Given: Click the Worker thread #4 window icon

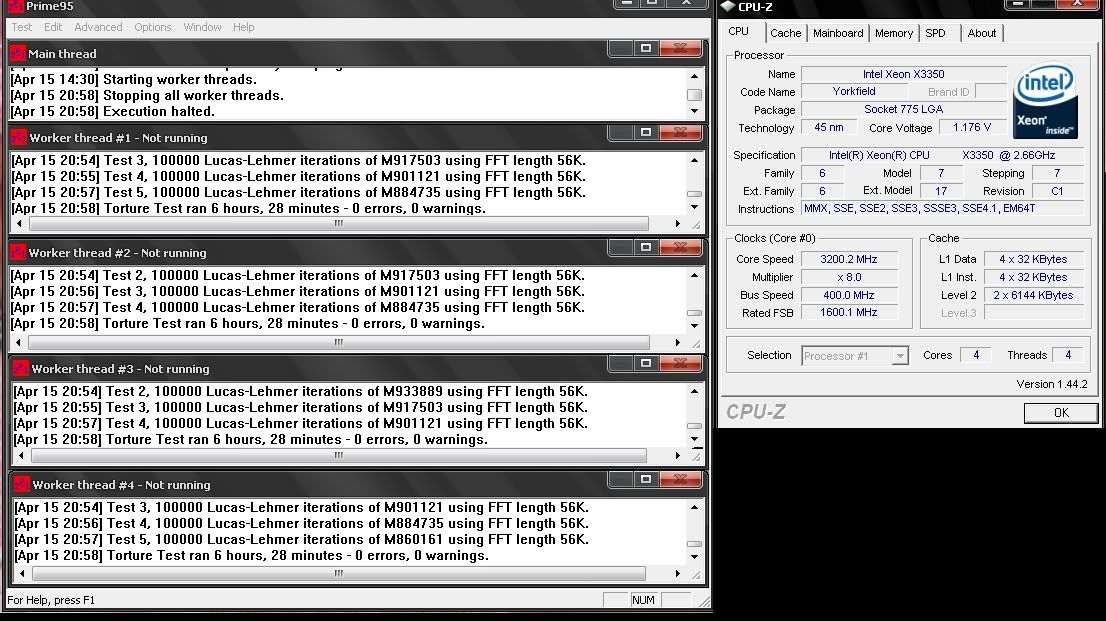Looking at the screenshot, I should (21, 485).
